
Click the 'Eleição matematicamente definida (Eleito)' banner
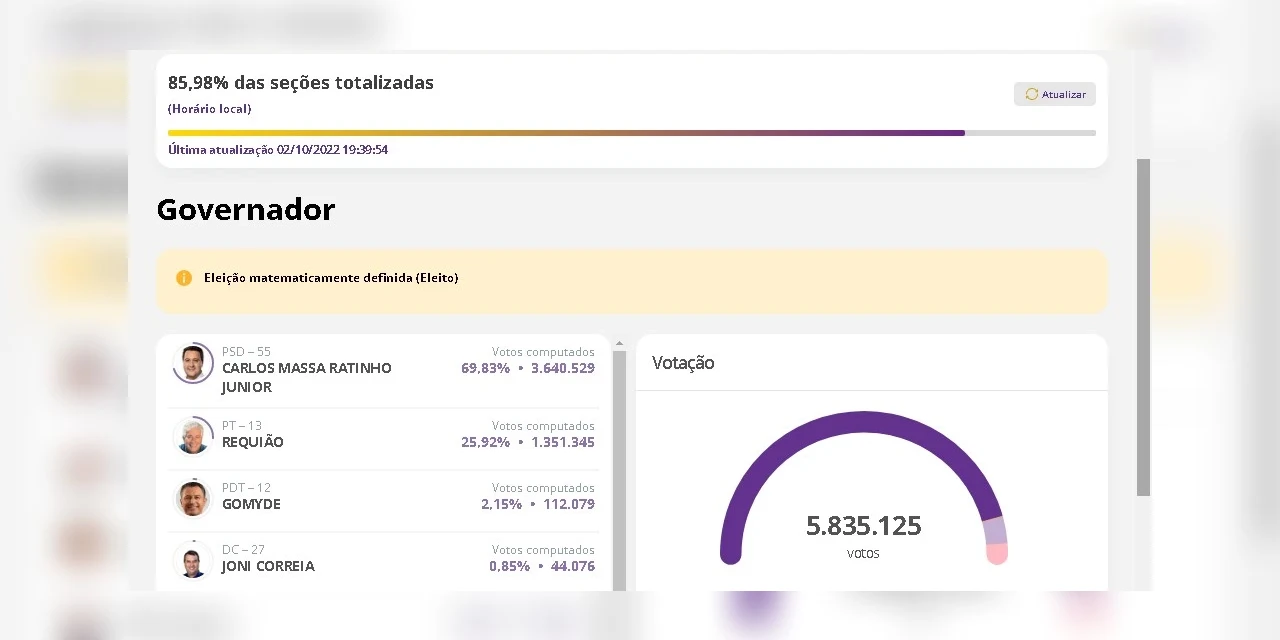click(x=632, y=277)
